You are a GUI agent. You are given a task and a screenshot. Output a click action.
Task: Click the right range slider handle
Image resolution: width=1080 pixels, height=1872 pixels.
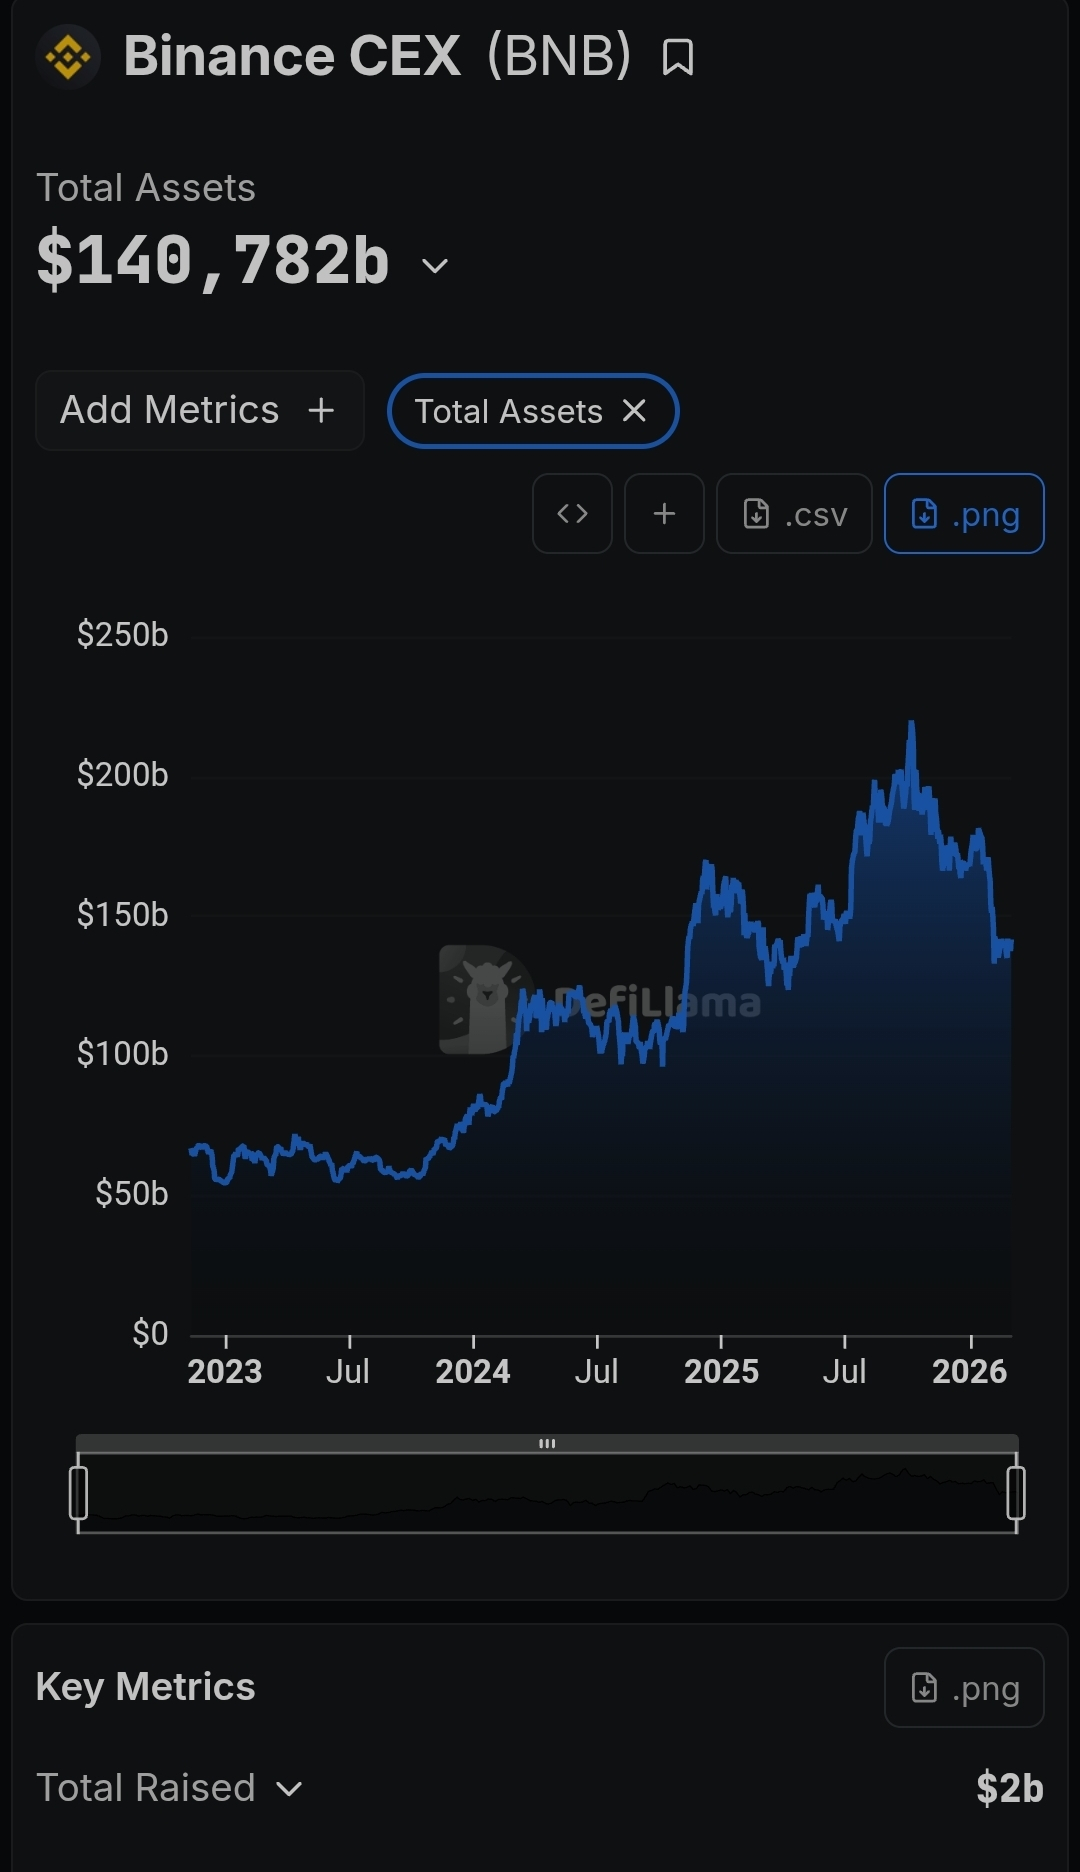(x=1016, y=1492)
